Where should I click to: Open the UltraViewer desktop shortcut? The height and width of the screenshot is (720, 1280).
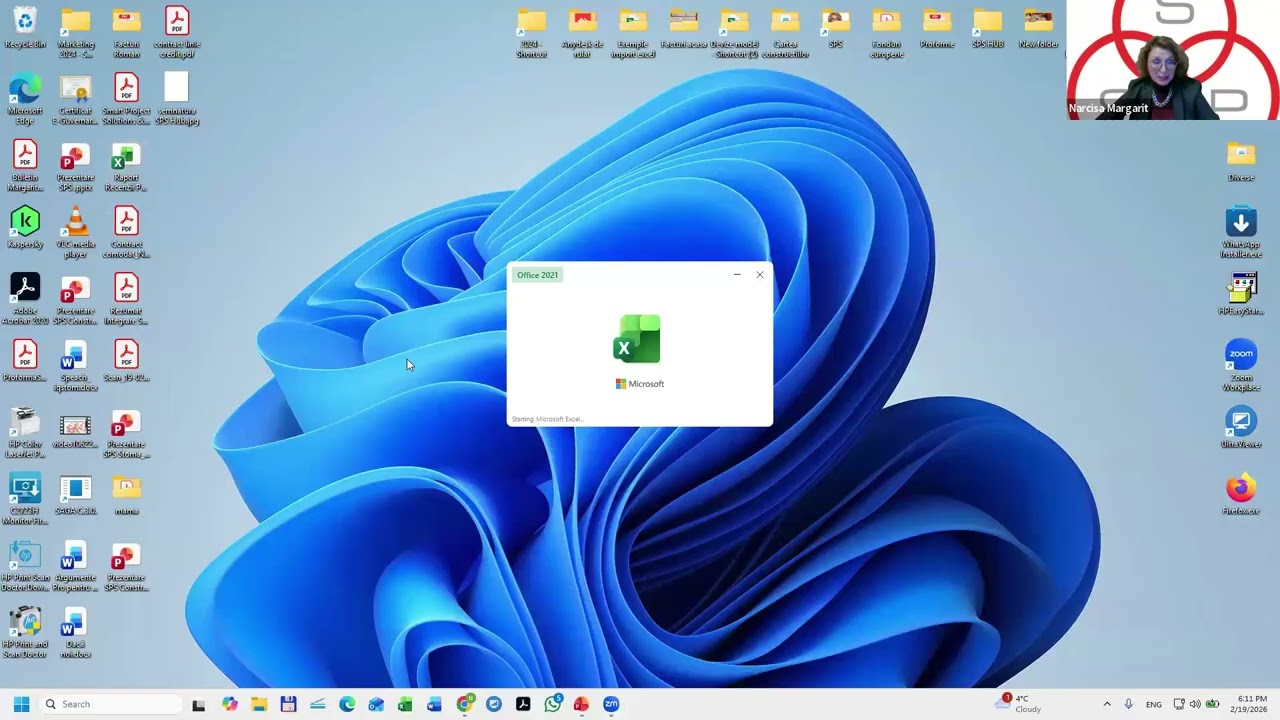coord(1241,428)
